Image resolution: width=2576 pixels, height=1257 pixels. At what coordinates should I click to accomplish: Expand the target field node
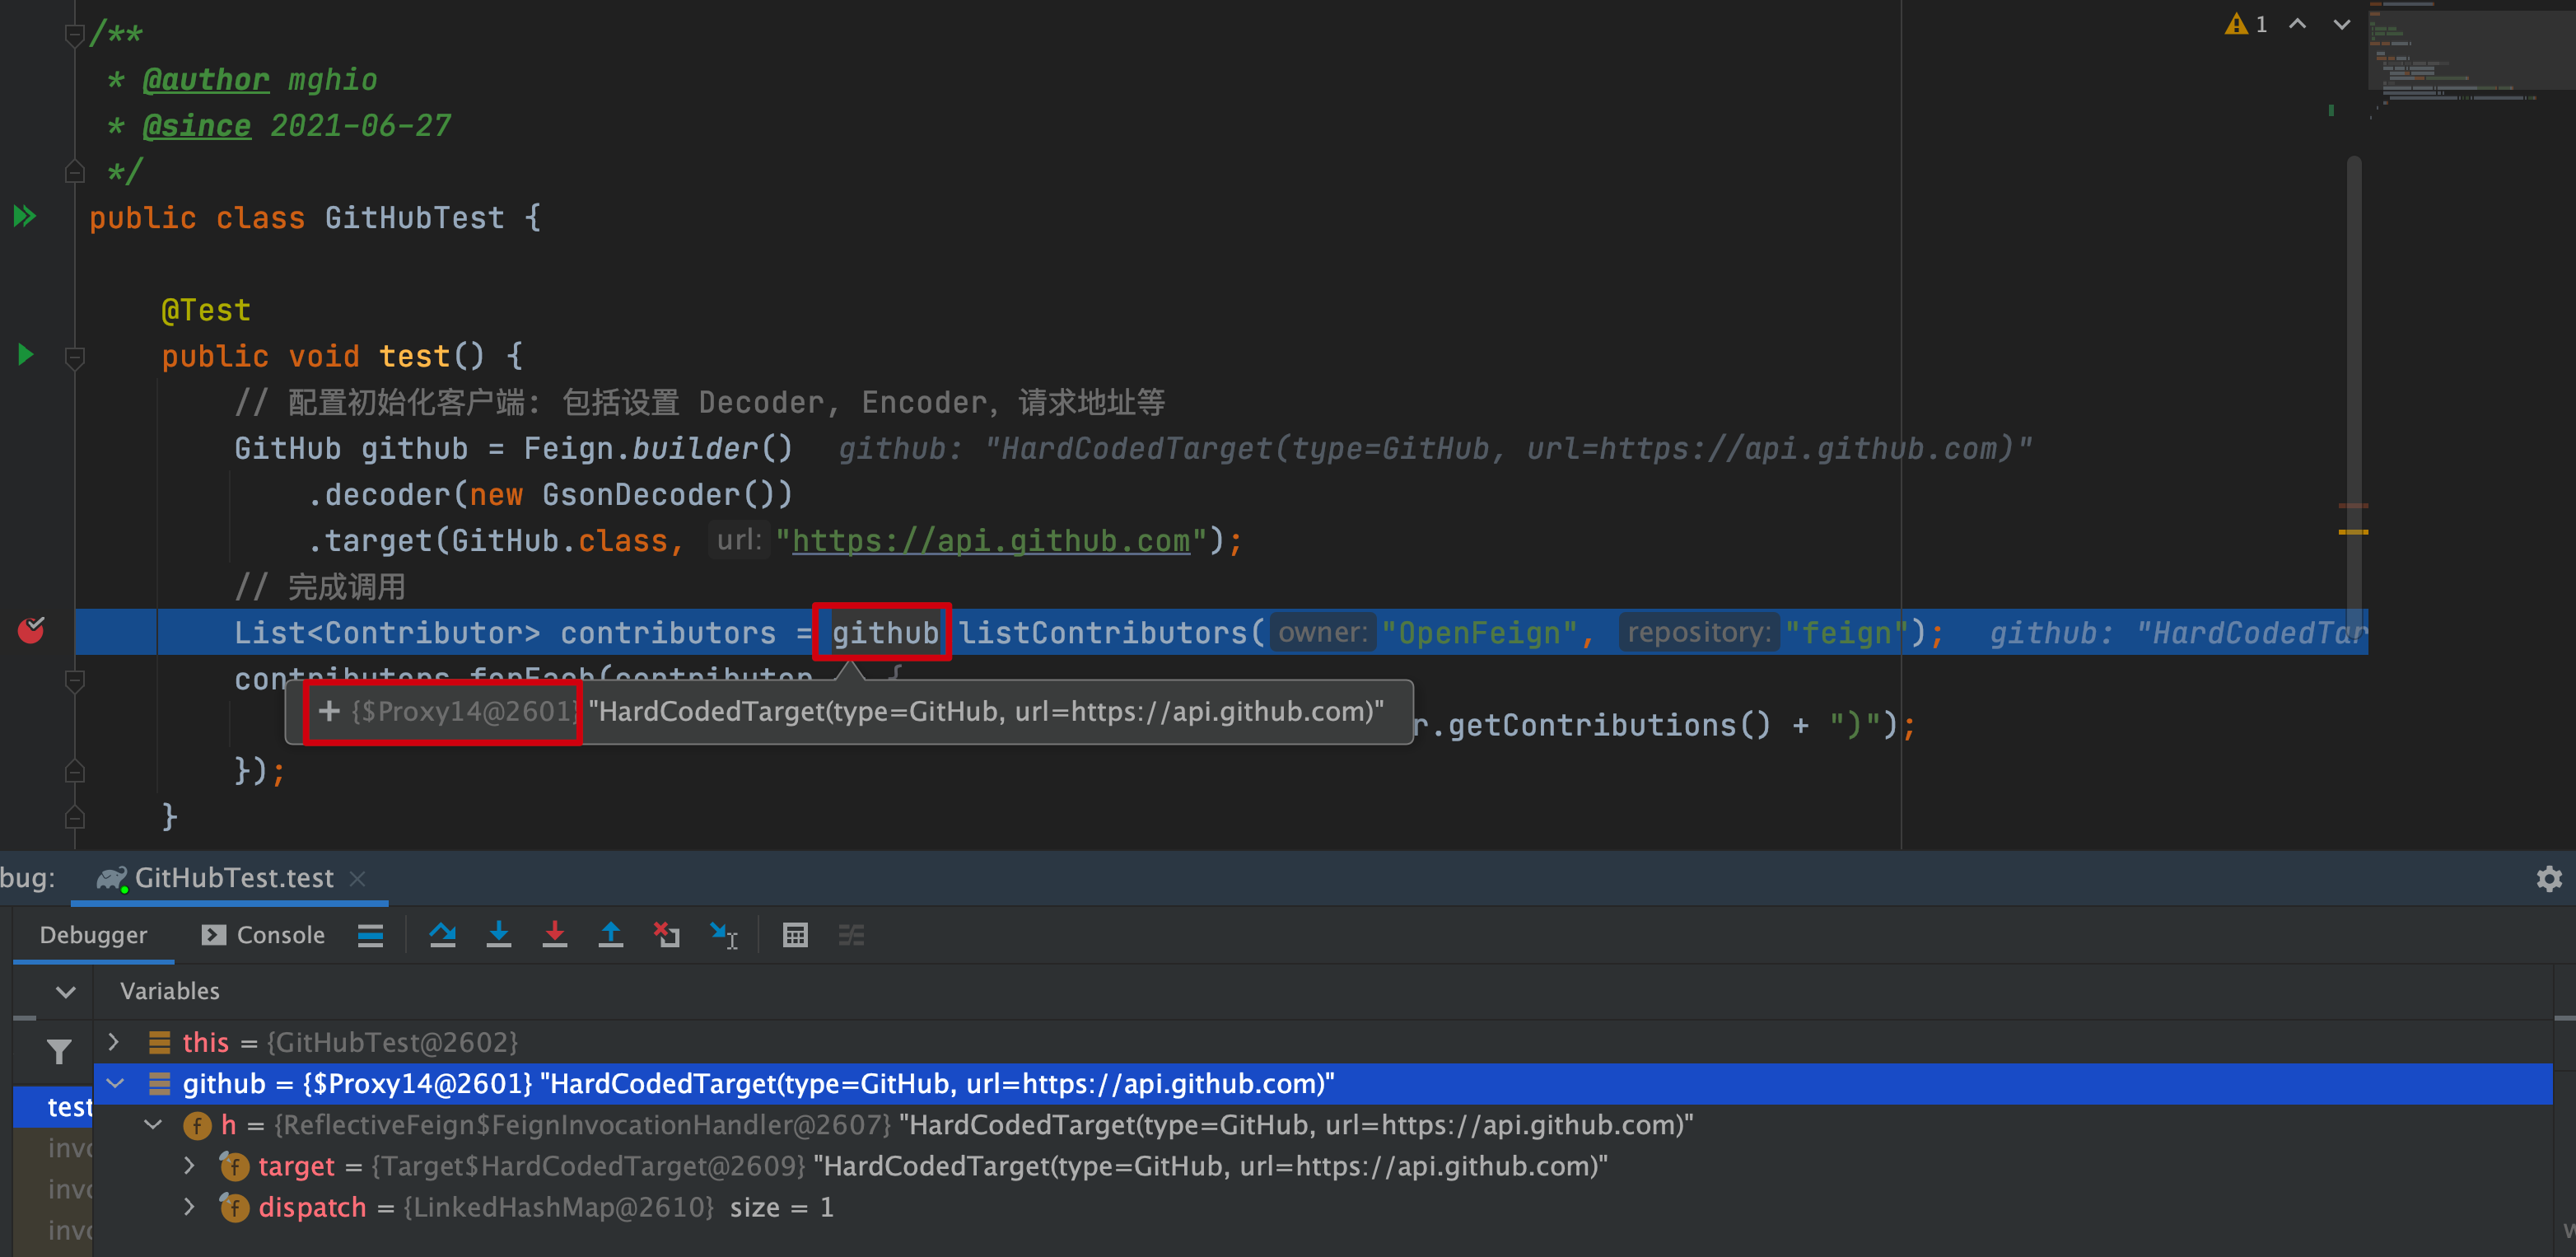tap(189, 1165)
